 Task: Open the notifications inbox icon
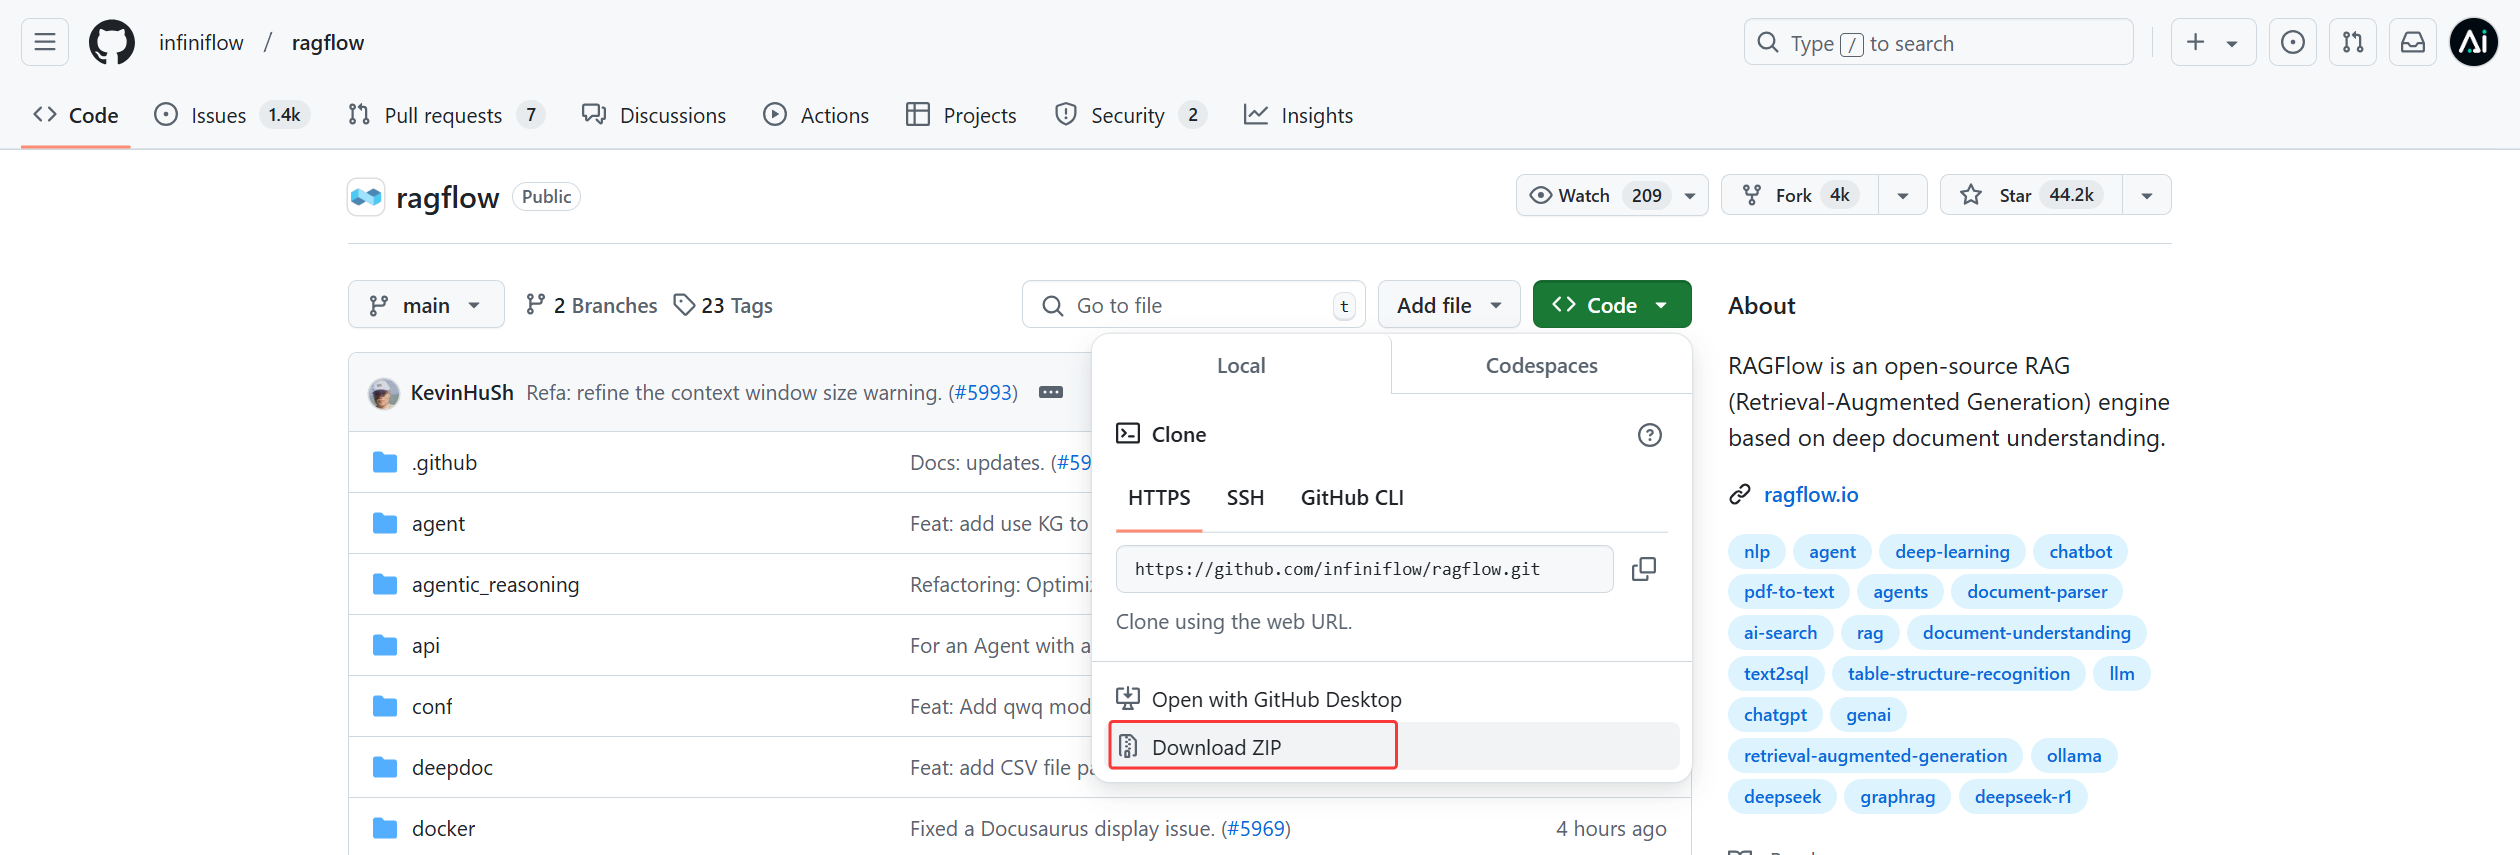tap(2413, 42)
